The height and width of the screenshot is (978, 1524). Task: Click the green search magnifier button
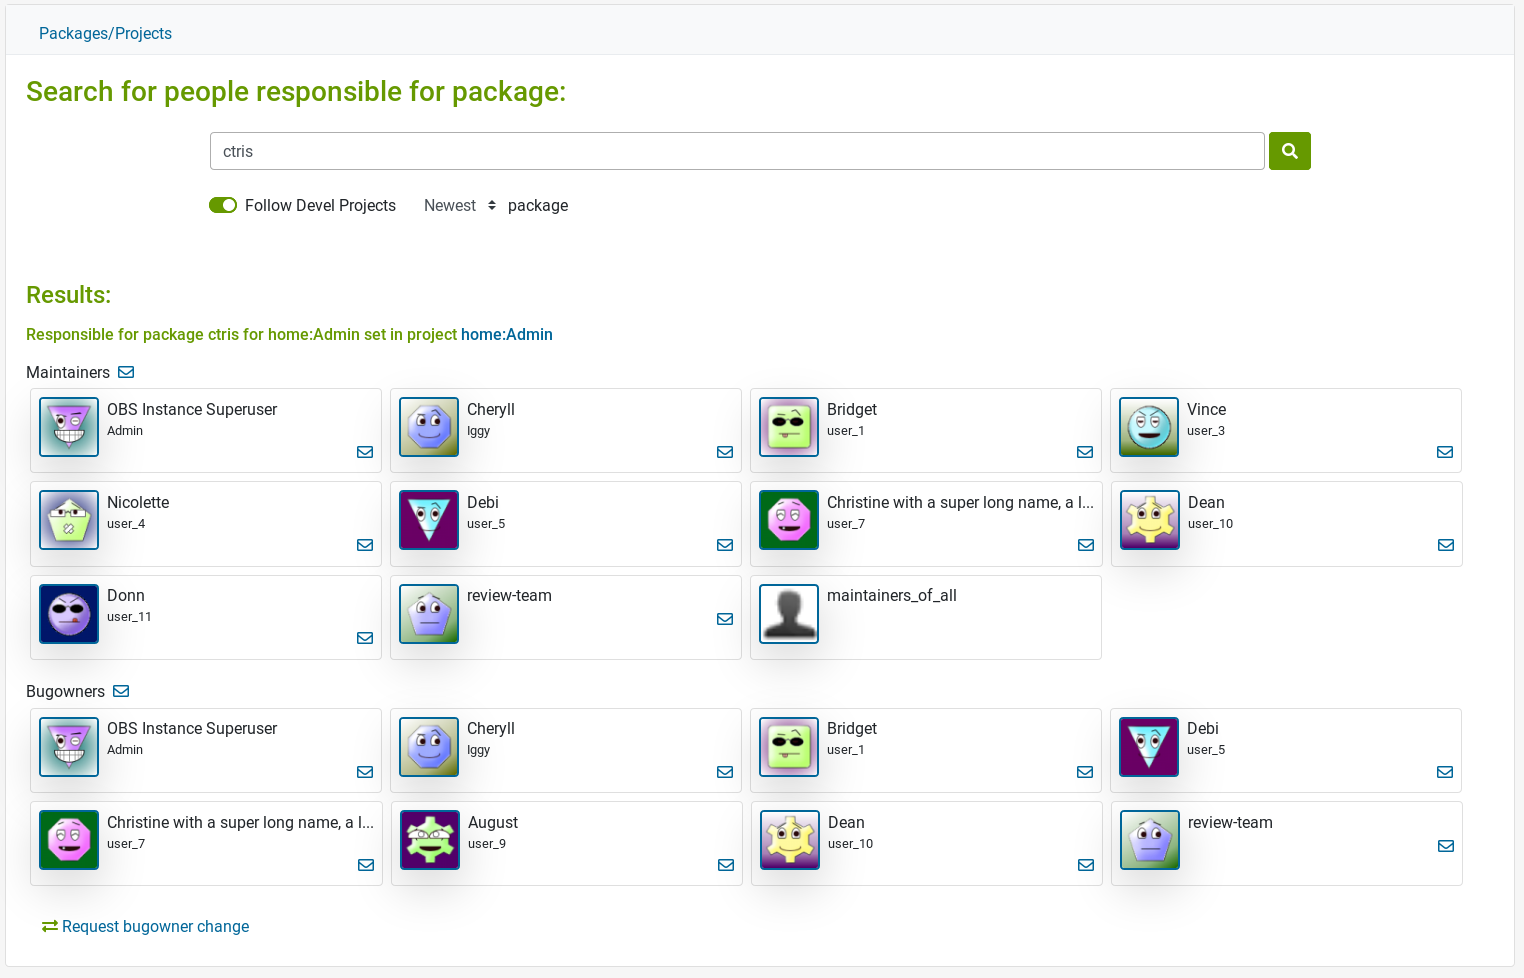coord(1289,151)
